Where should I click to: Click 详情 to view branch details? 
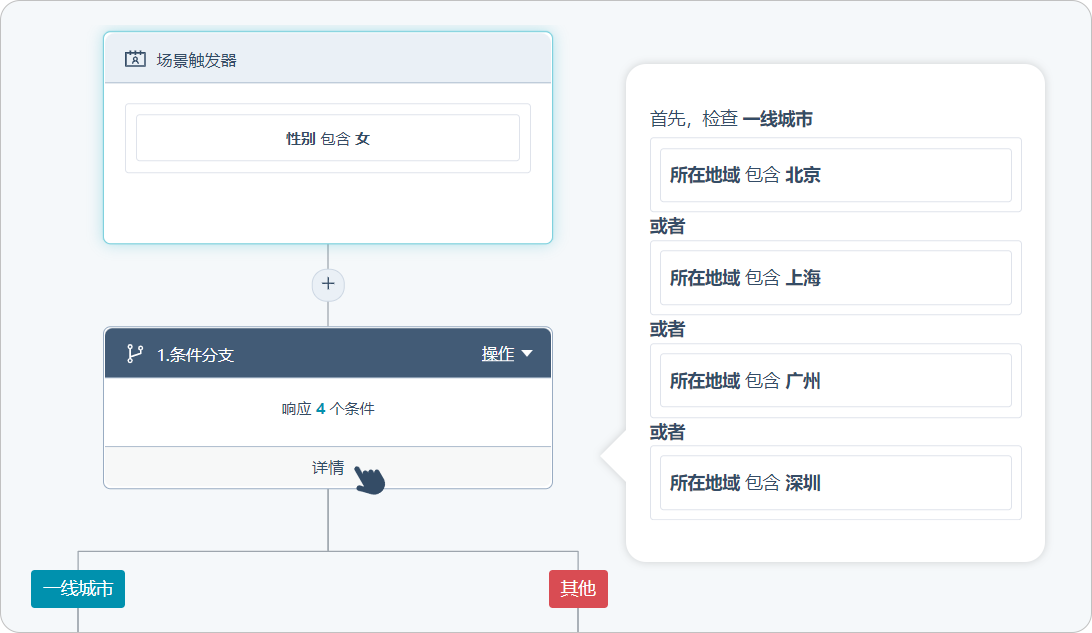pos(328,467)
